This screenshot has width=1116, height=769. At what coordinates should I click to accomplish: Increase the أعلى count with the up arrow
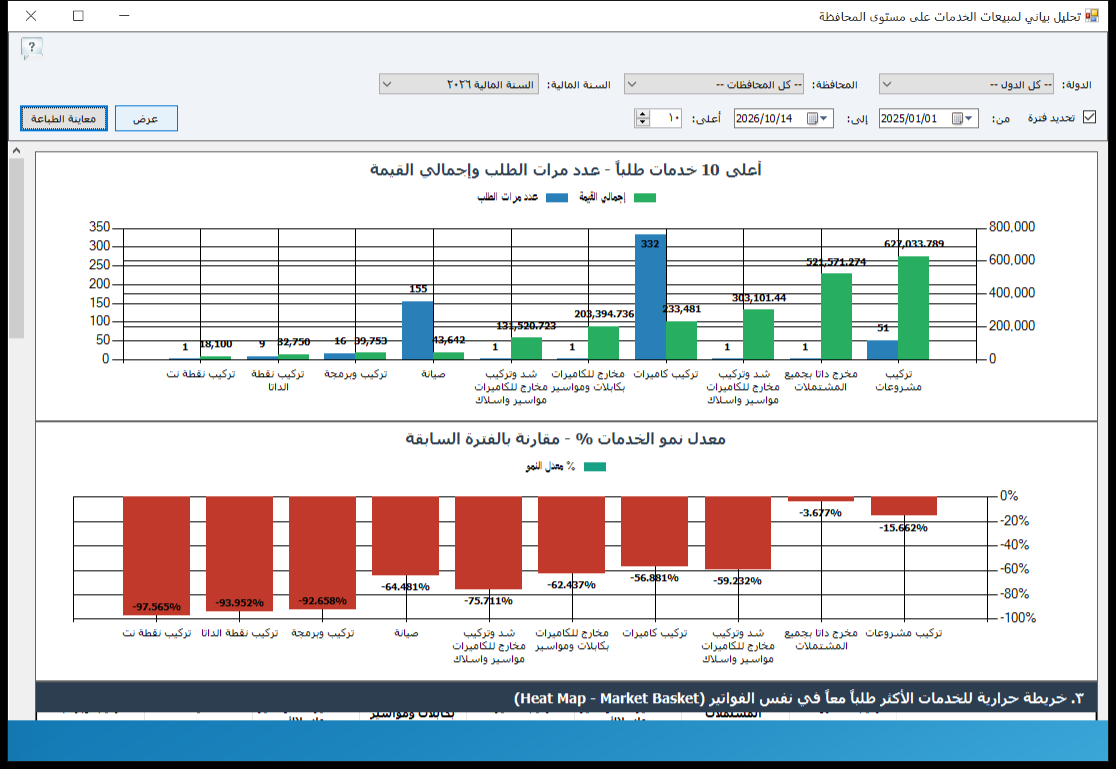(643, 113)
